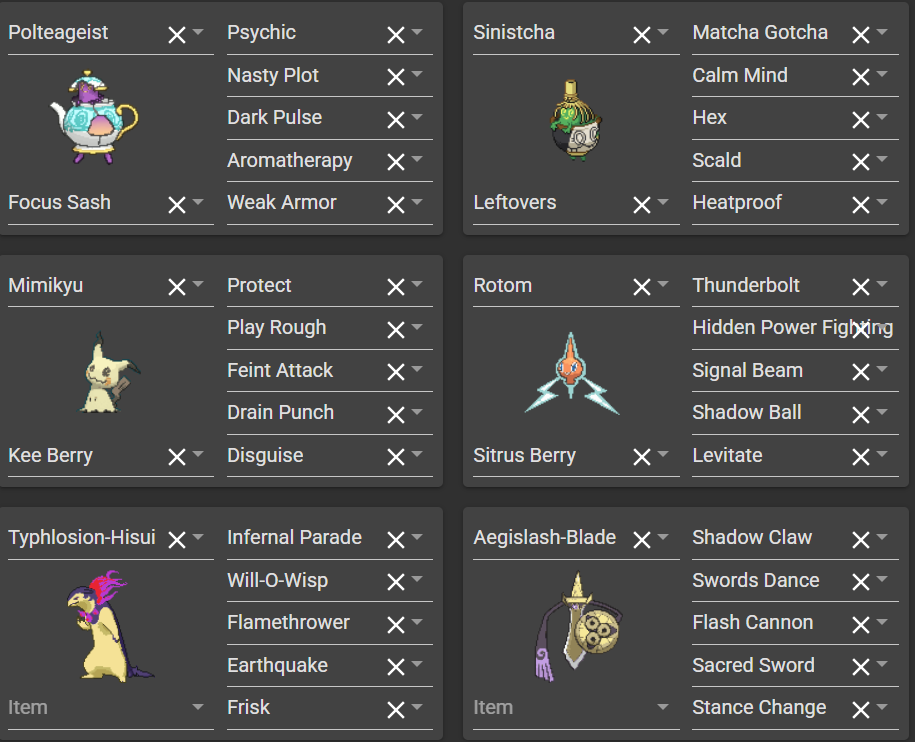Click the Rotom sprite image
The height and width of the screenshot is (742, 915).
tap(572, 373)
